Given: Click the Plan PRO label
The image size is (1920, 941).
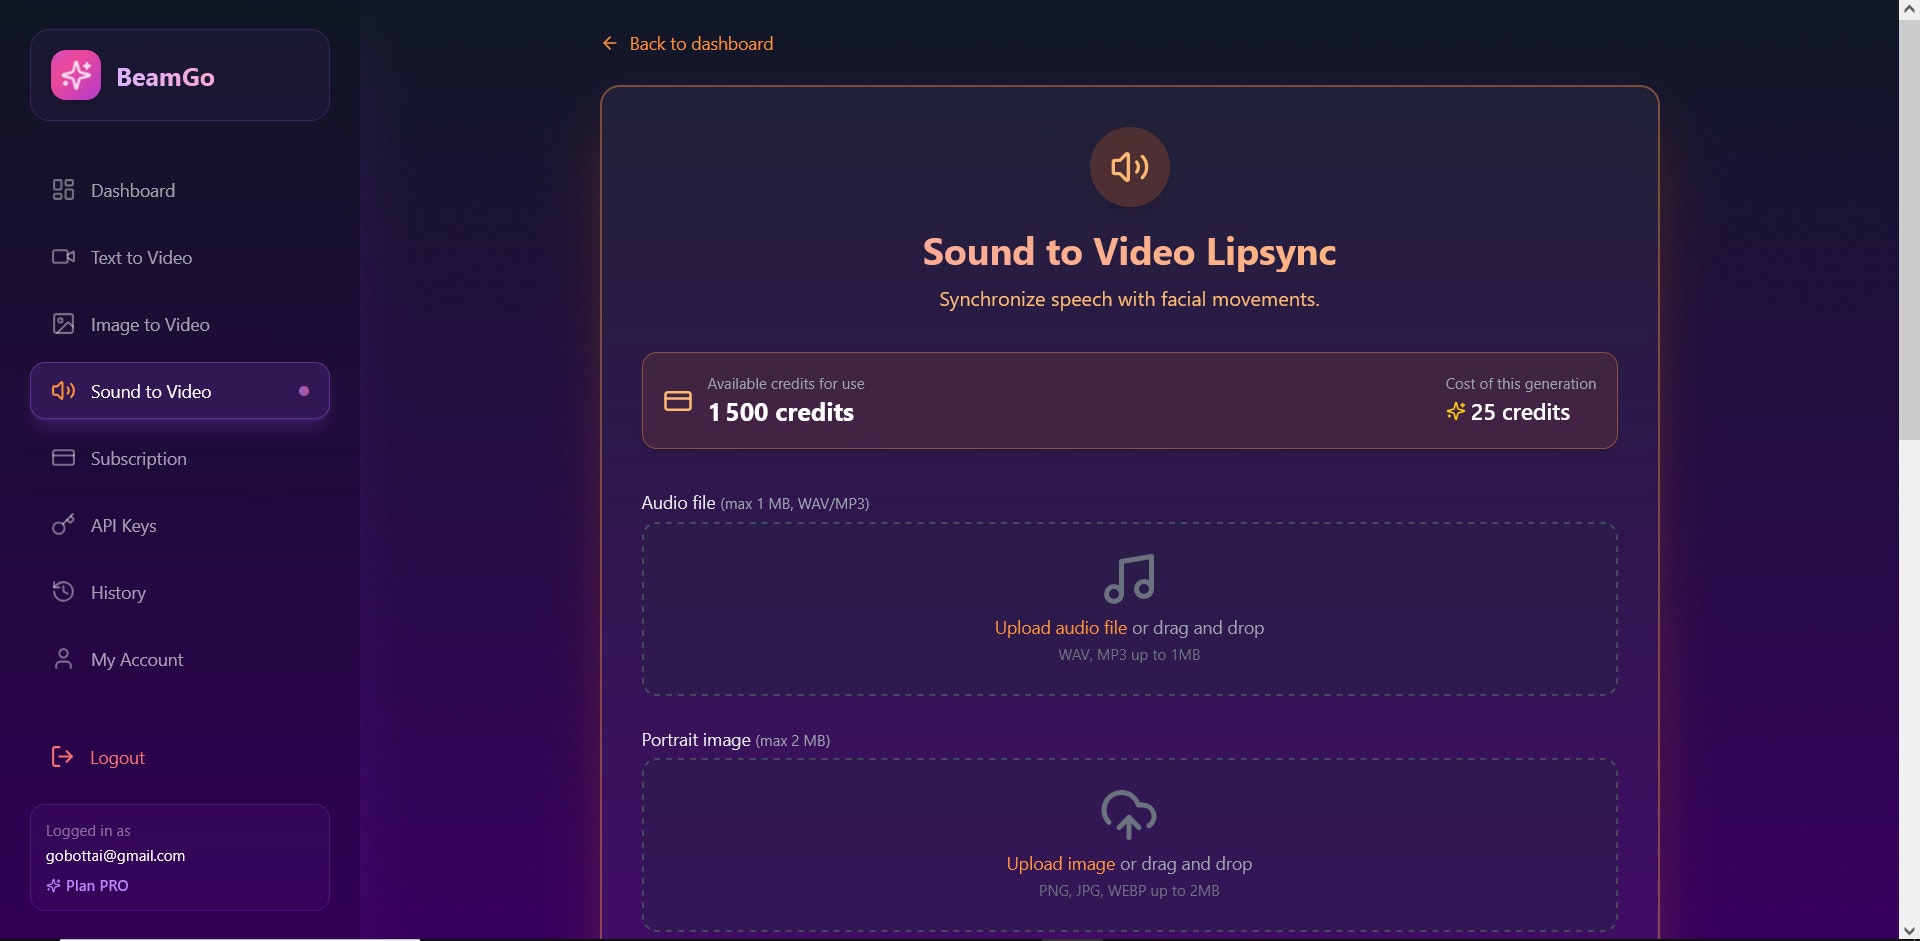Looking at the screenshot, I should pyautogui.click(x=97, y=886).
